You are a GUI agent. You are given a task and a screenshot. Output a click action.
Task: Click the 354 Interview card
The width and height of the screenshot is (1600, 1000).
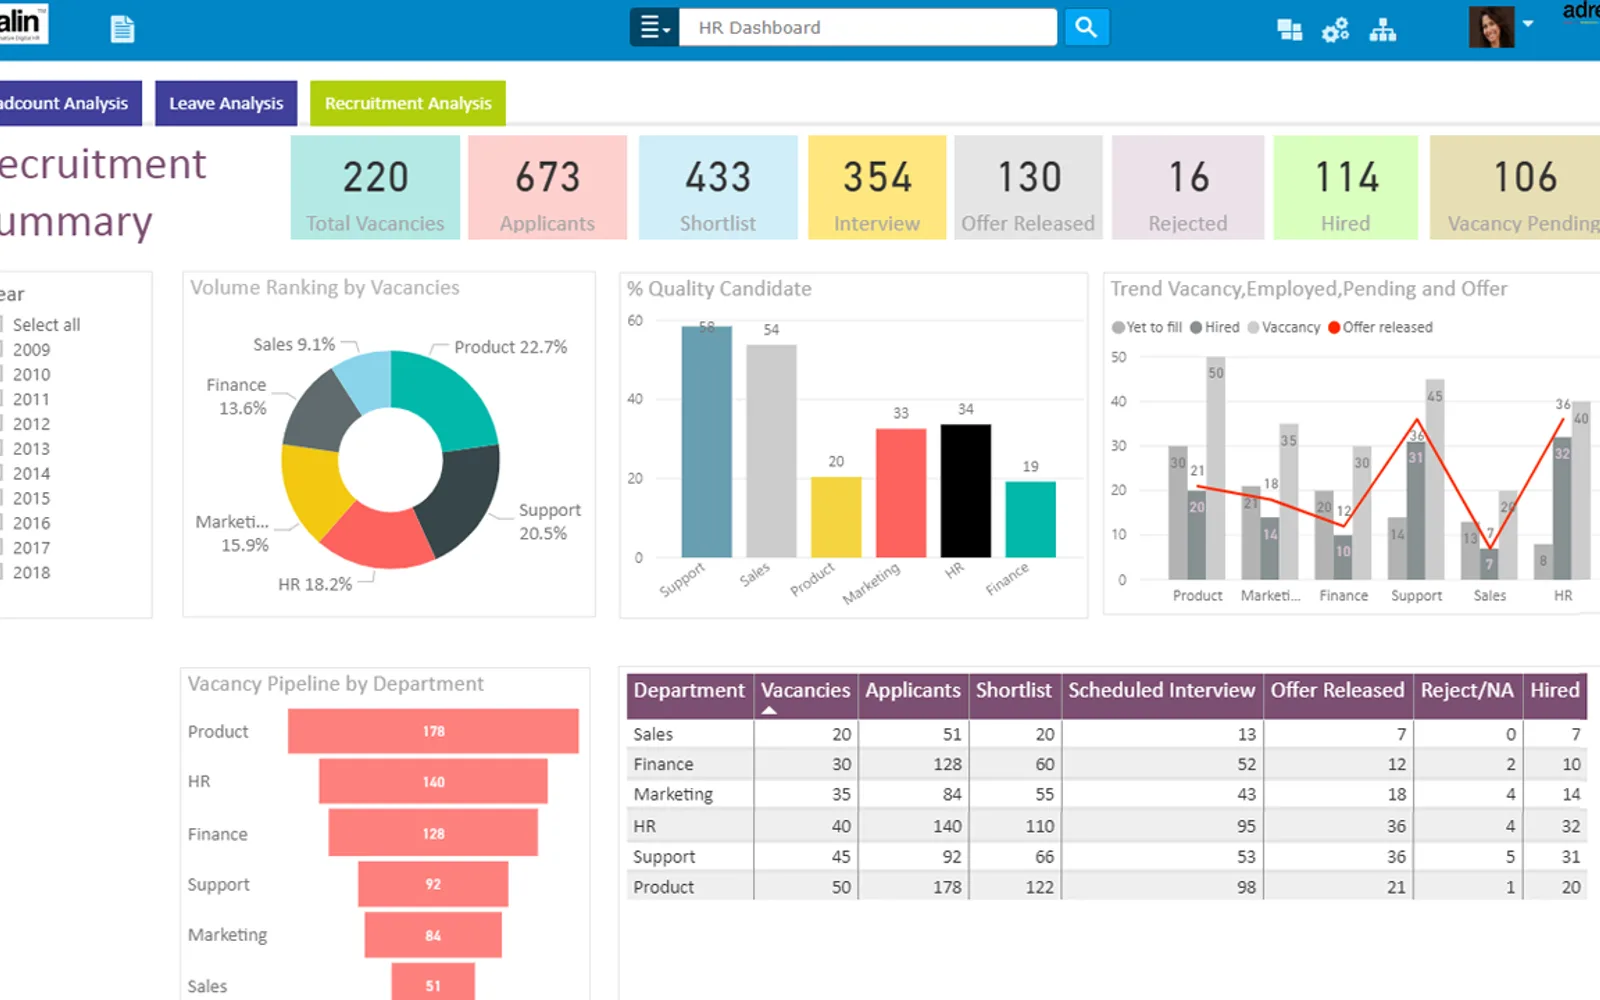click(877, 187)
